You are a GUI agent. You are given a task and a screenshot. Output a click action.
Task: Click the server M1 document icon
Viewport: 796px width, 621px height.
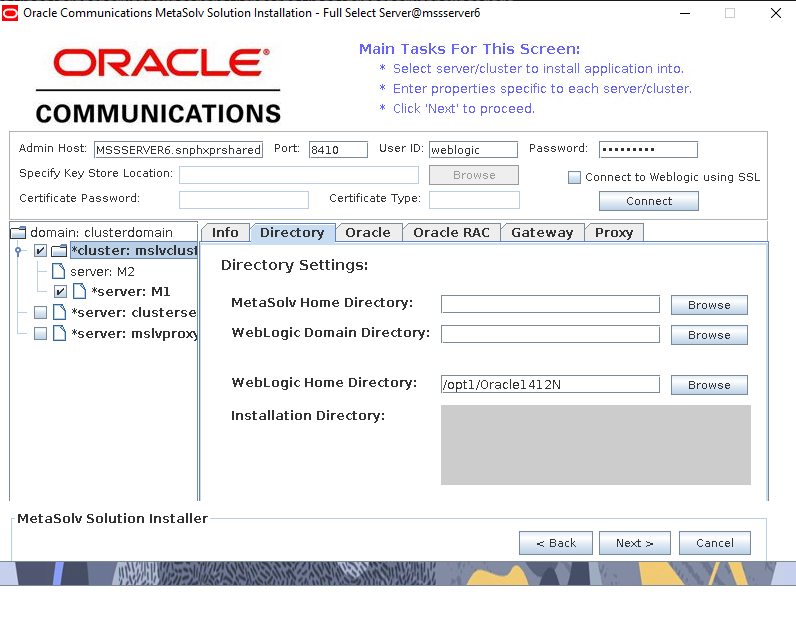pyautogui.click(x=80, y=291)
